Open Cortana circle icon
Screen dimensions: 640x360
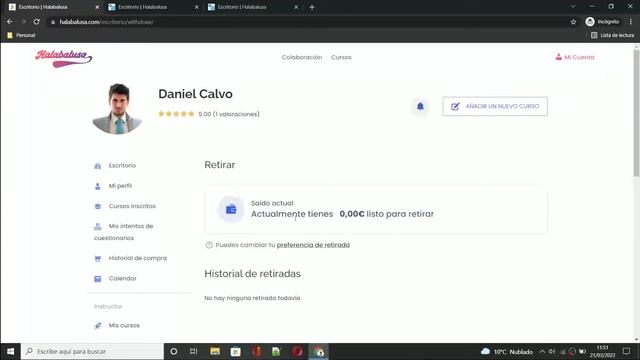click(173, 351)
